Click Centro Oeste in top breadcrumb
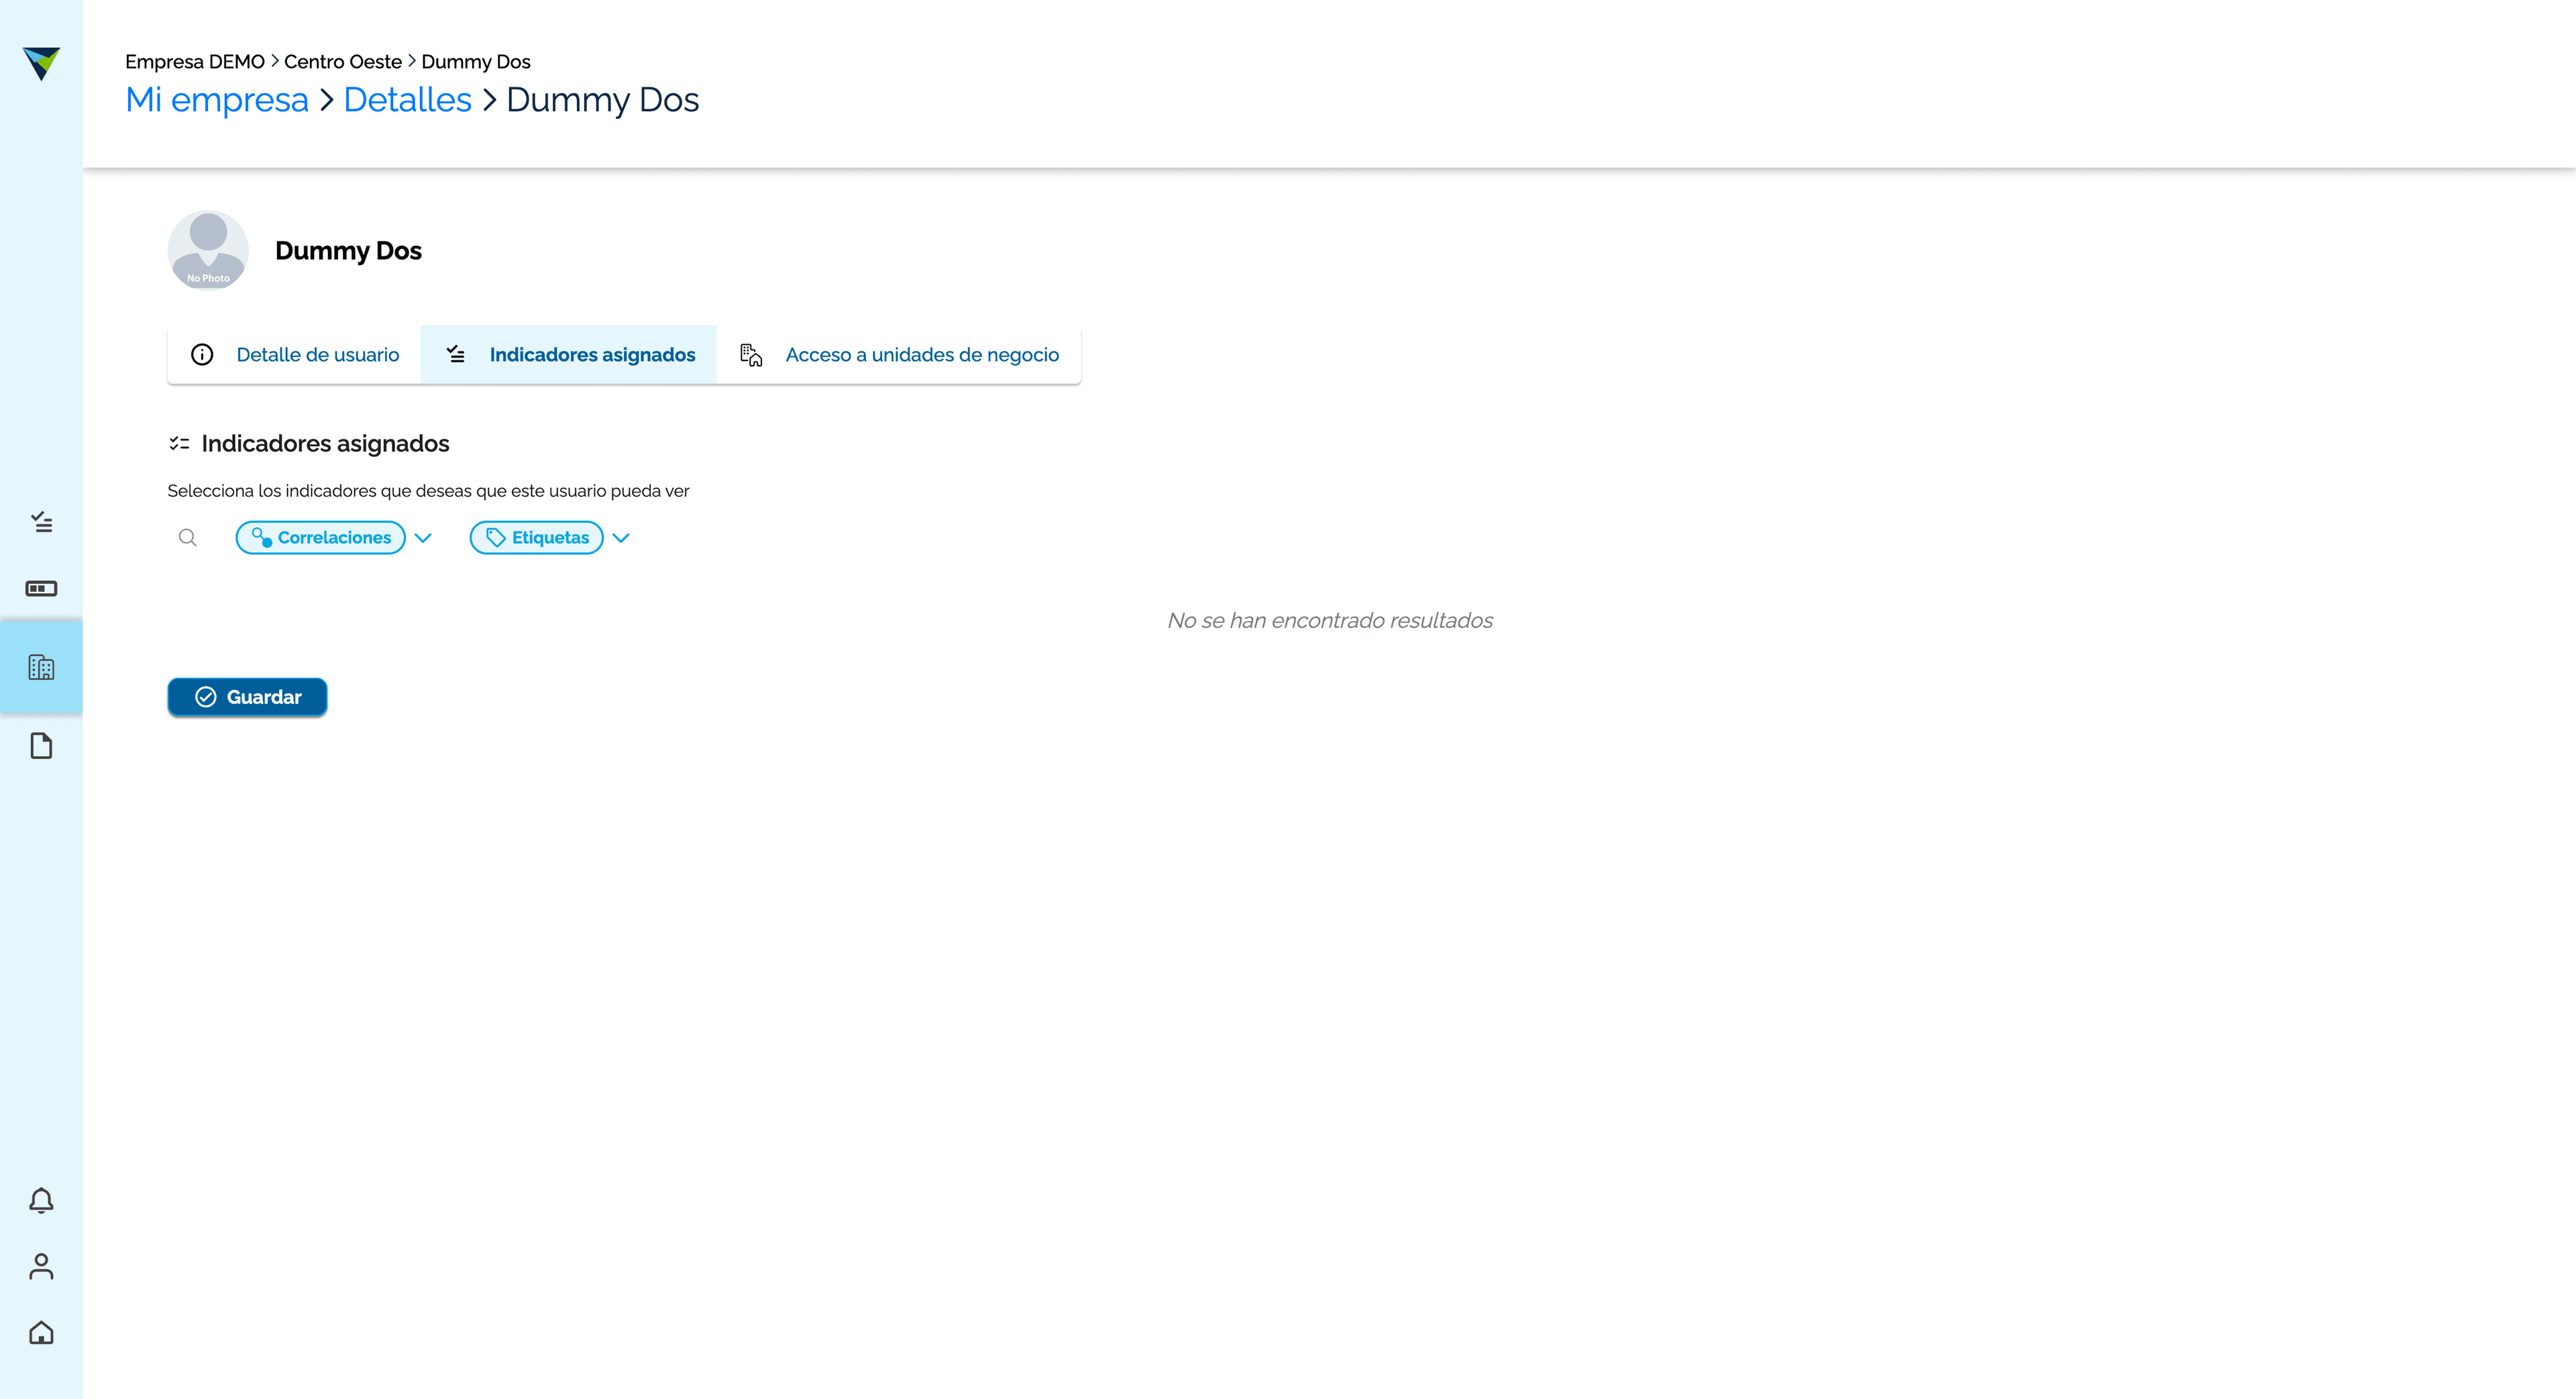 tap(343, 62)
